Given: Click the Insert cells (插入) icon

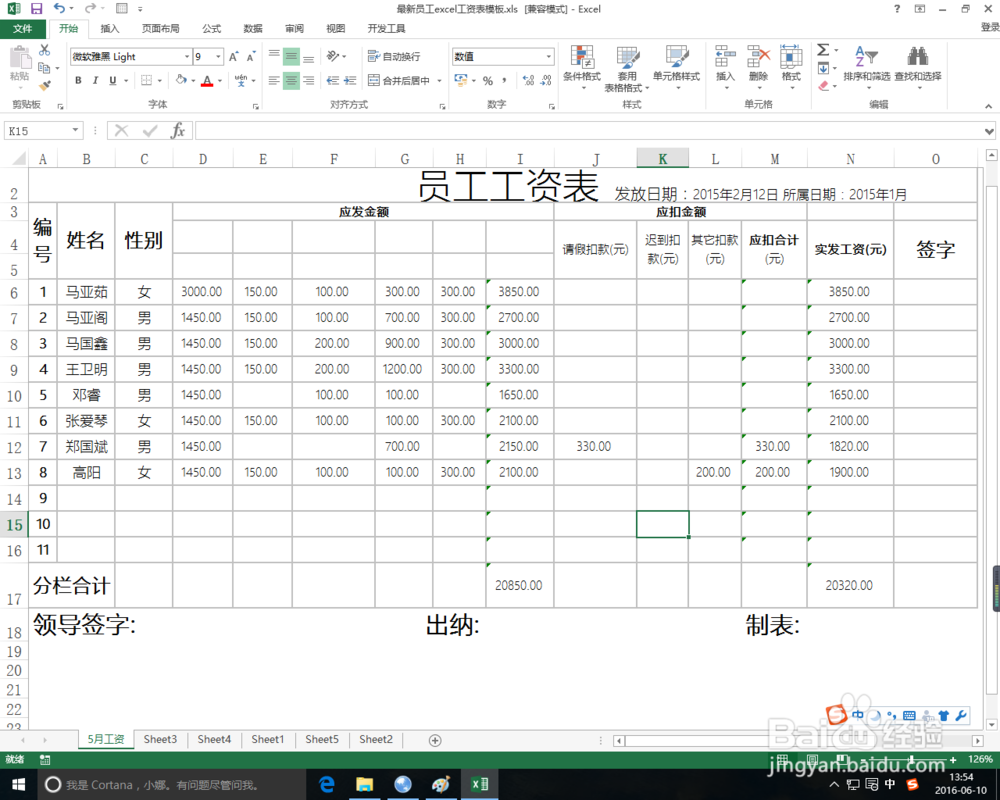Looking at the screenshot, I should 725,56.
